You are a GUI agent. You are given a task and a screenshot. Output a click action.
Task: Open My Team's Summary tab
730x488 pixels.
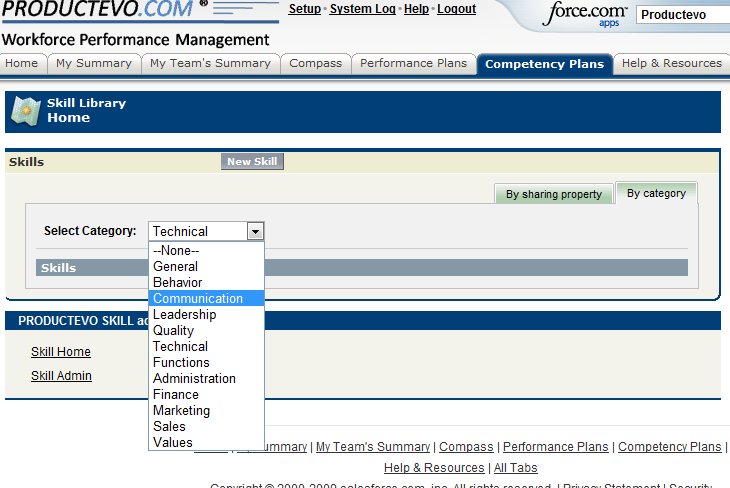click(210, 63)
